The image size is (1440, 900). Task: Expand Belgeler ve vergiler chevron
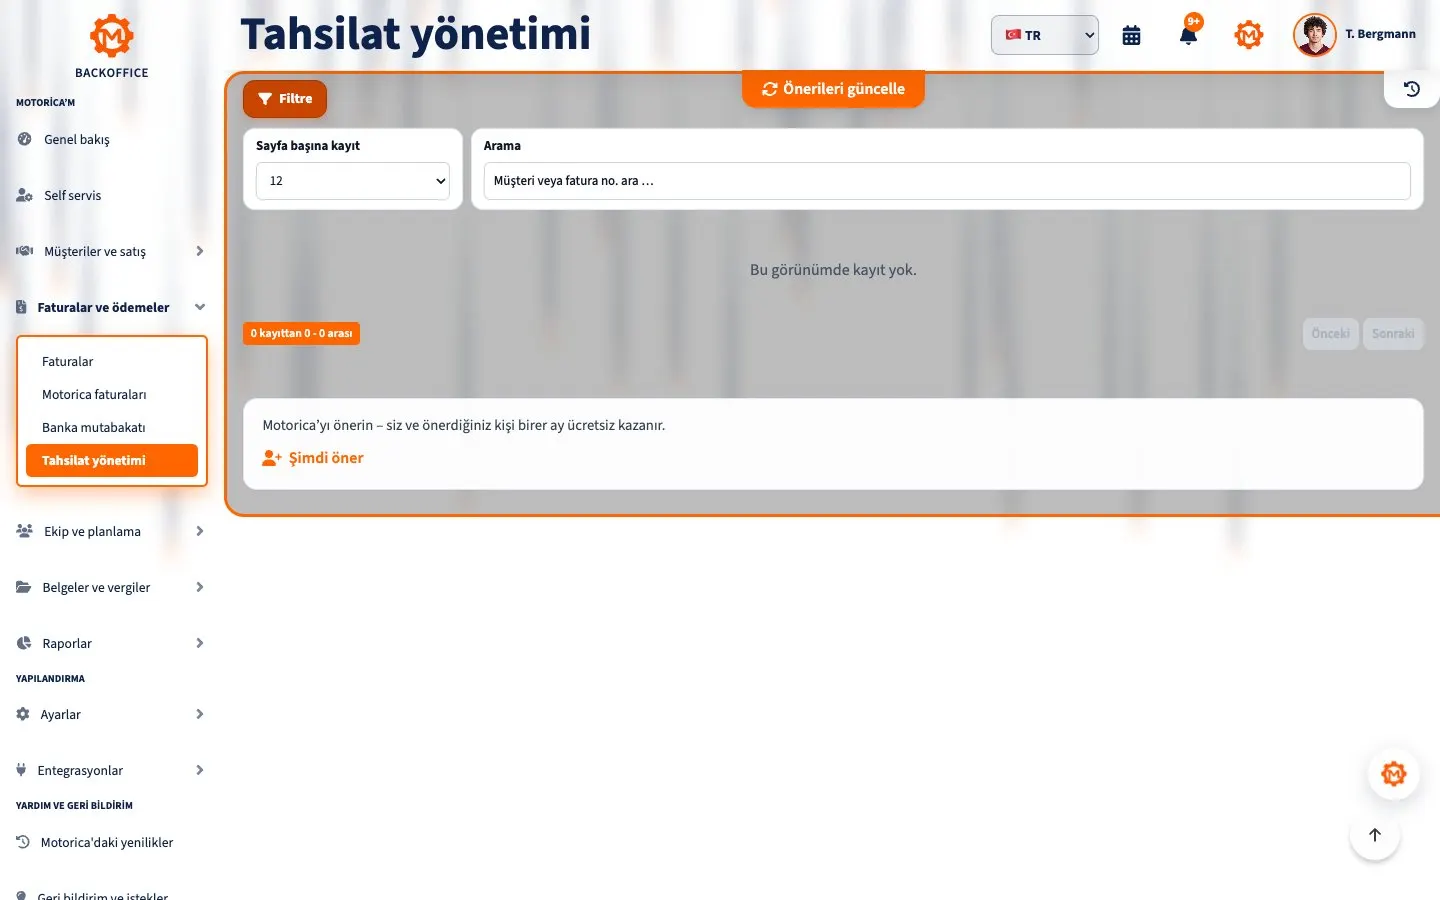(x=200, y=587)
